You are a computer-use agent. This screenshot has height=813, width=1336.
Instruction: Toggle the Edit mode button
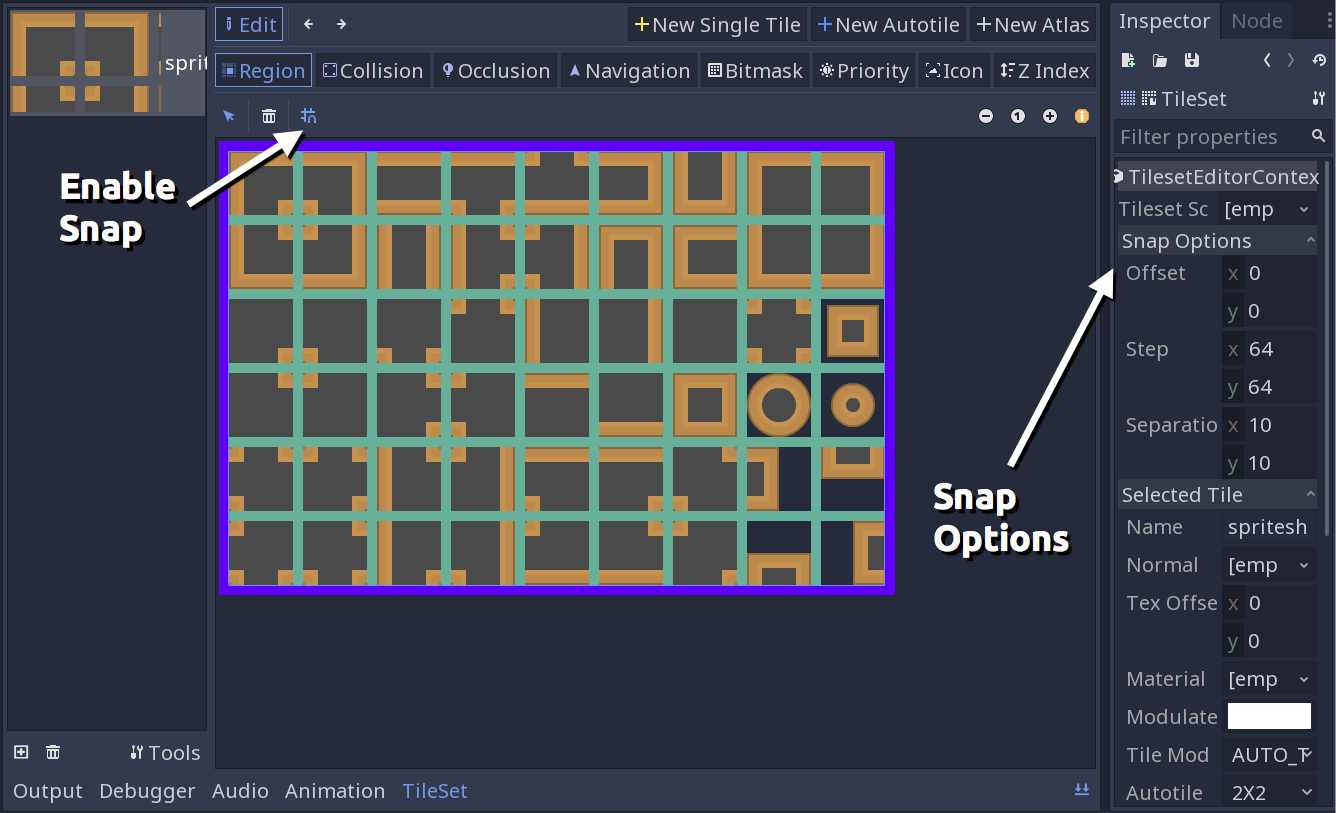(x=249, y=23)
